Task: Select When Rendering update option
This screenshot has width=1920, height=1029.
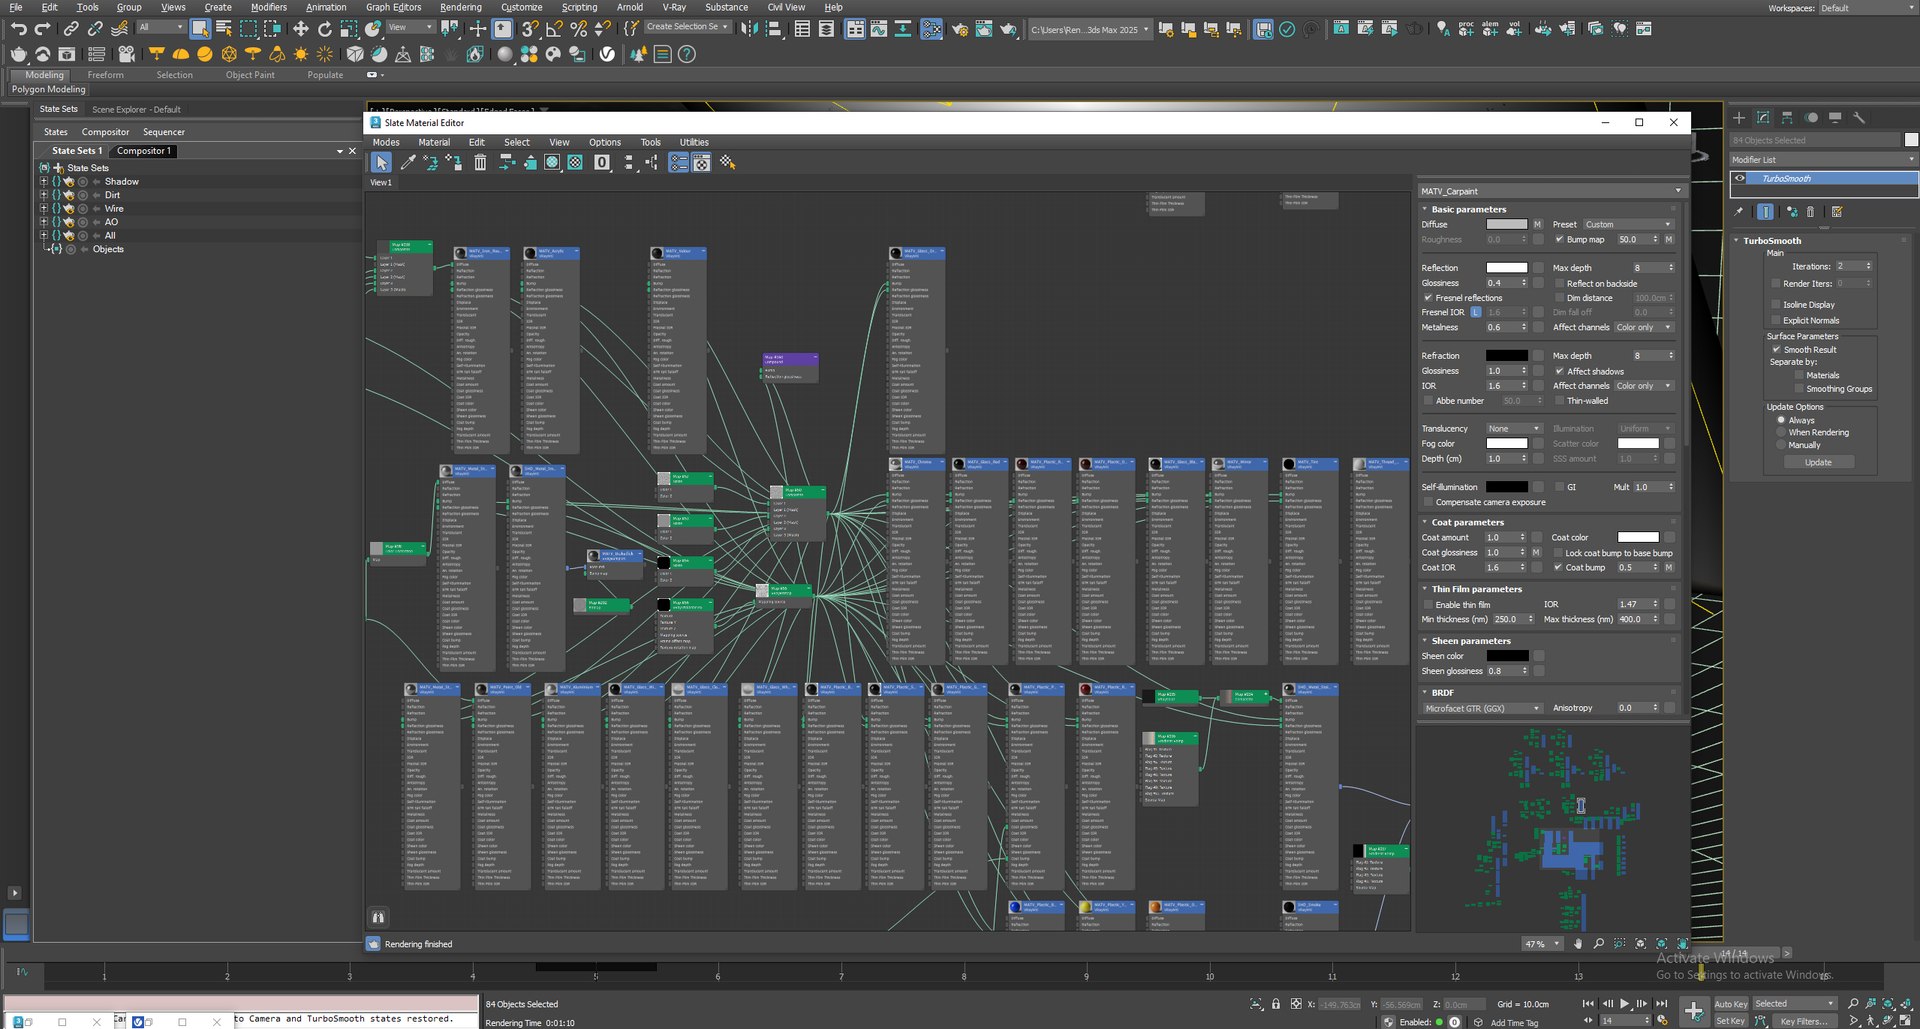Action: (1781, 432)
